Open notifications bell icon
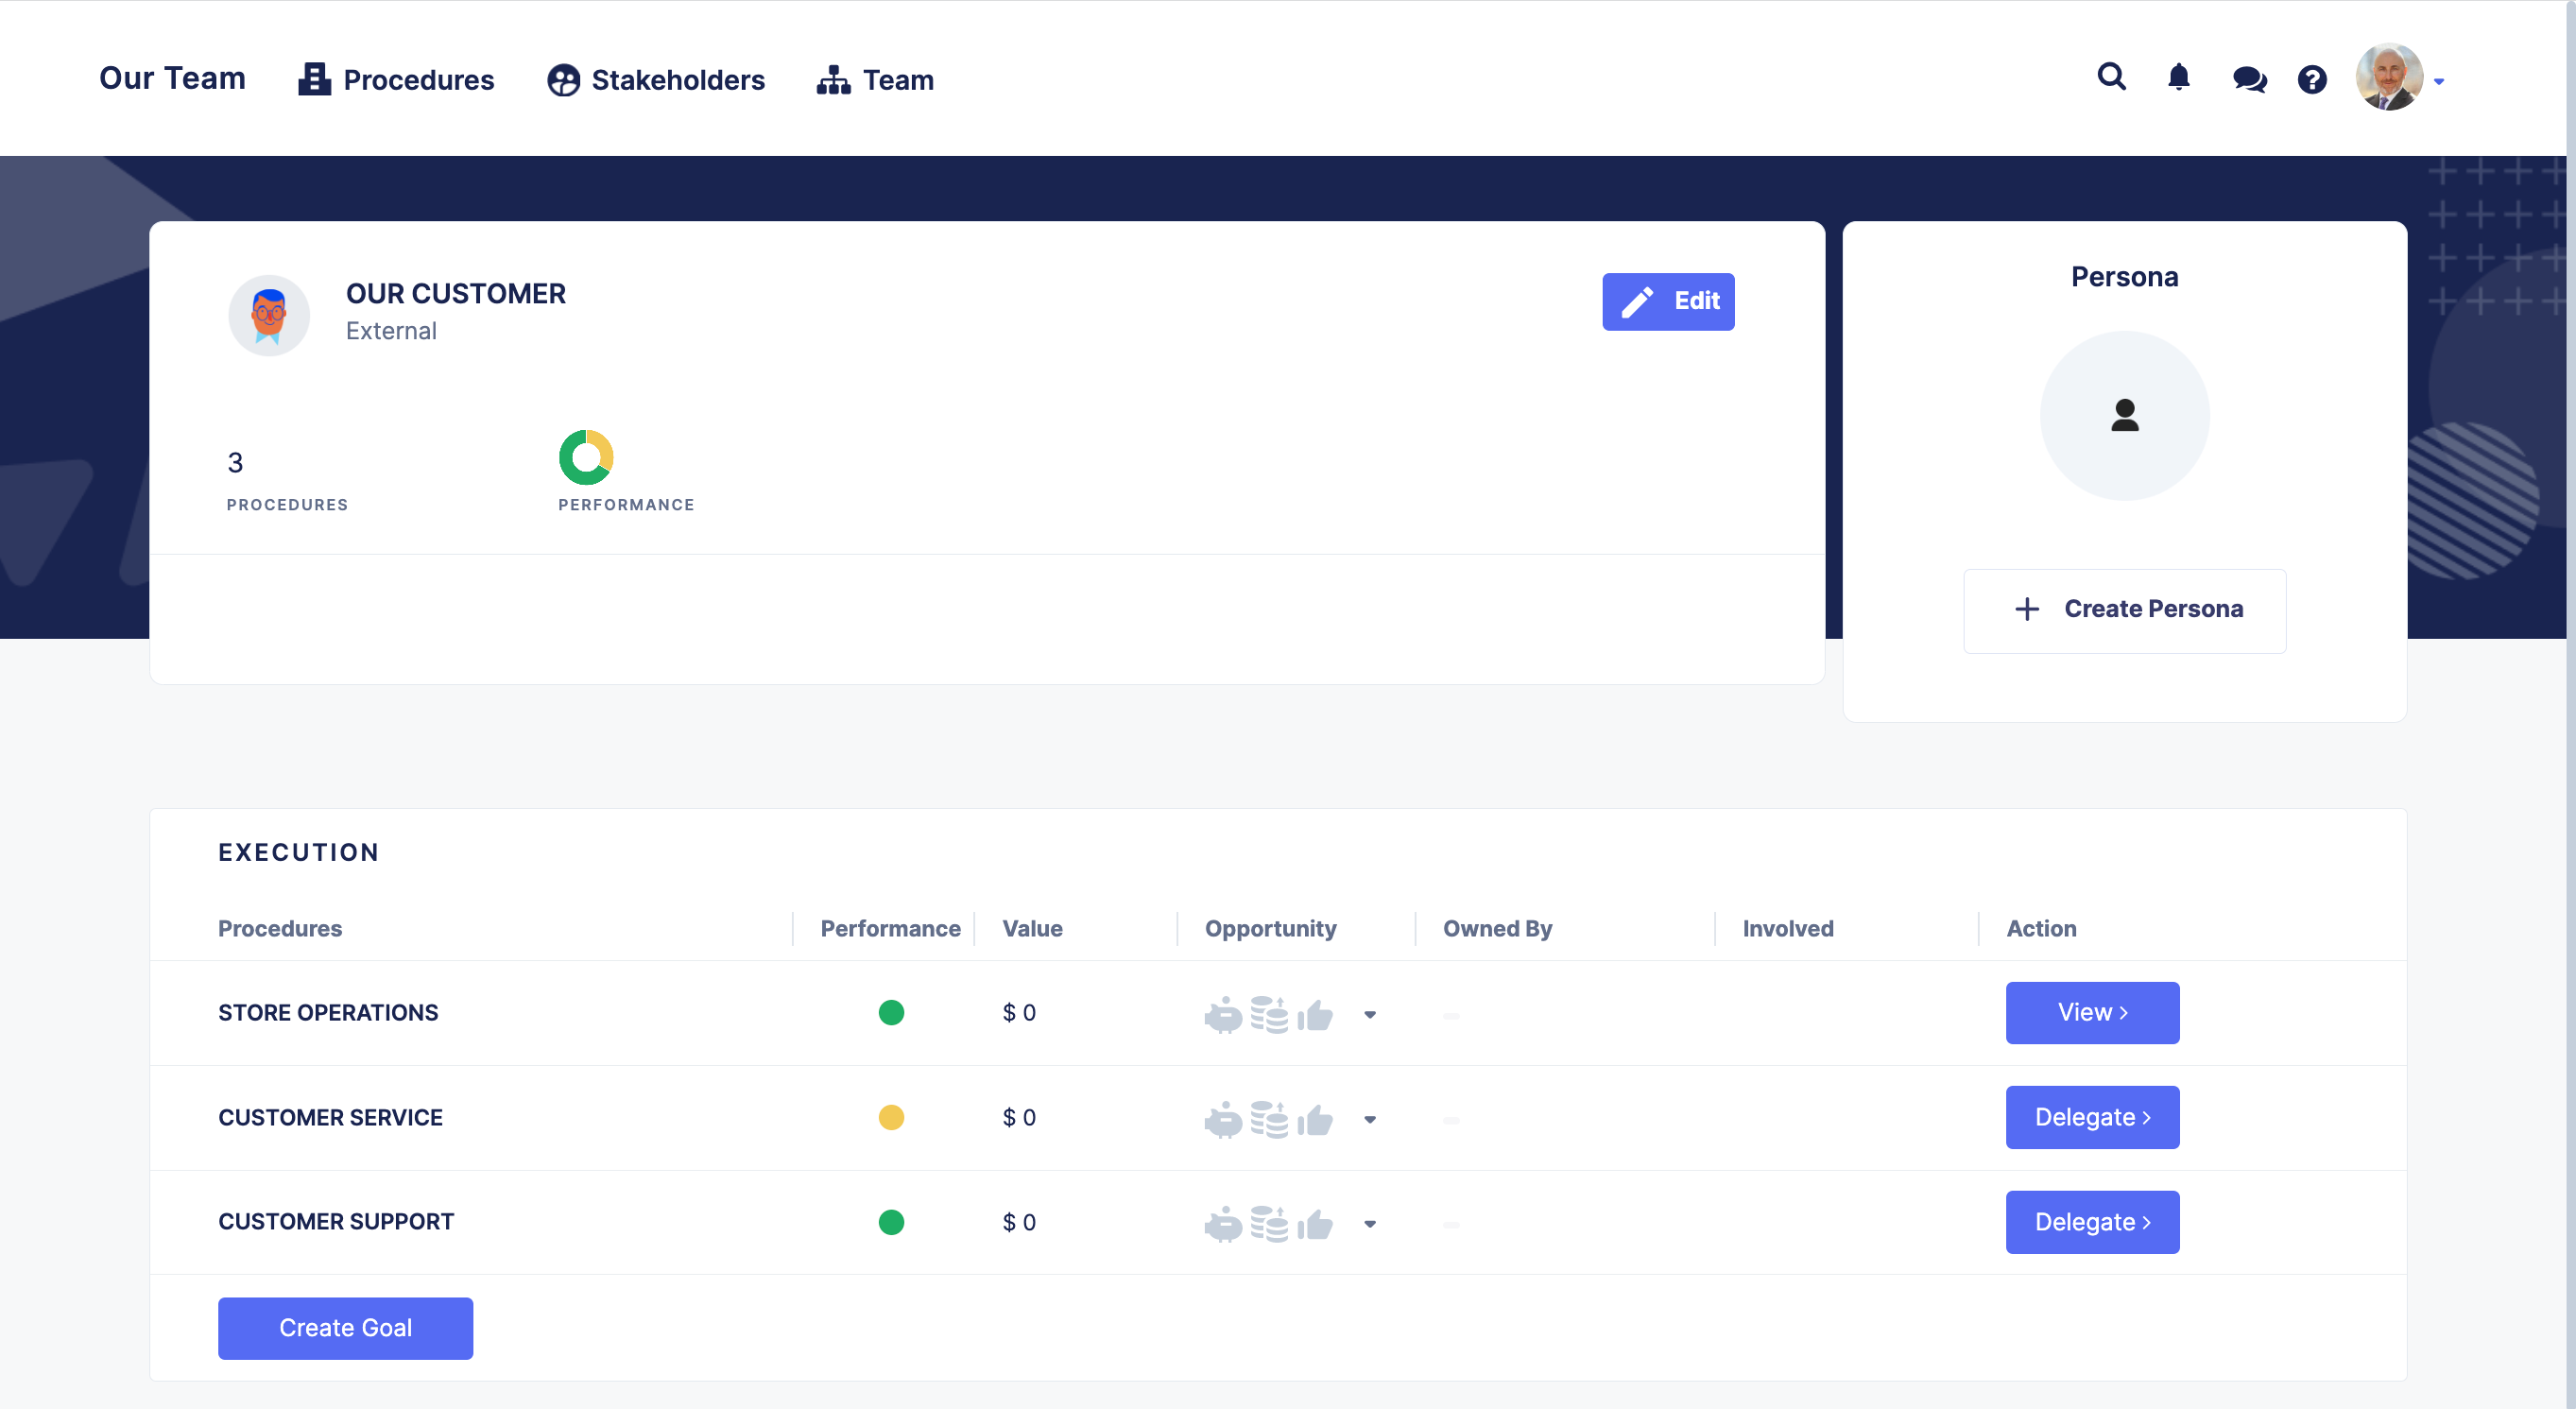2576x1409 pixels. [x=2178, y=77]
